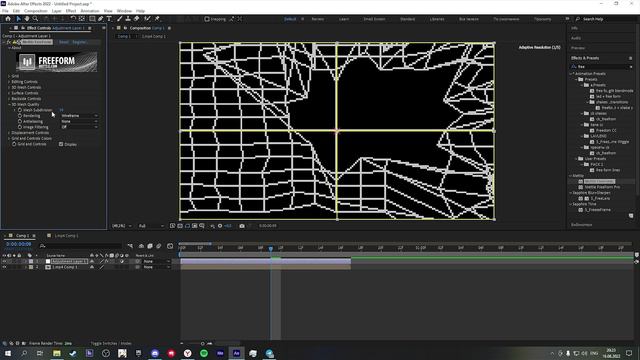Click Register link in Effect Controls

click(79, 42)
